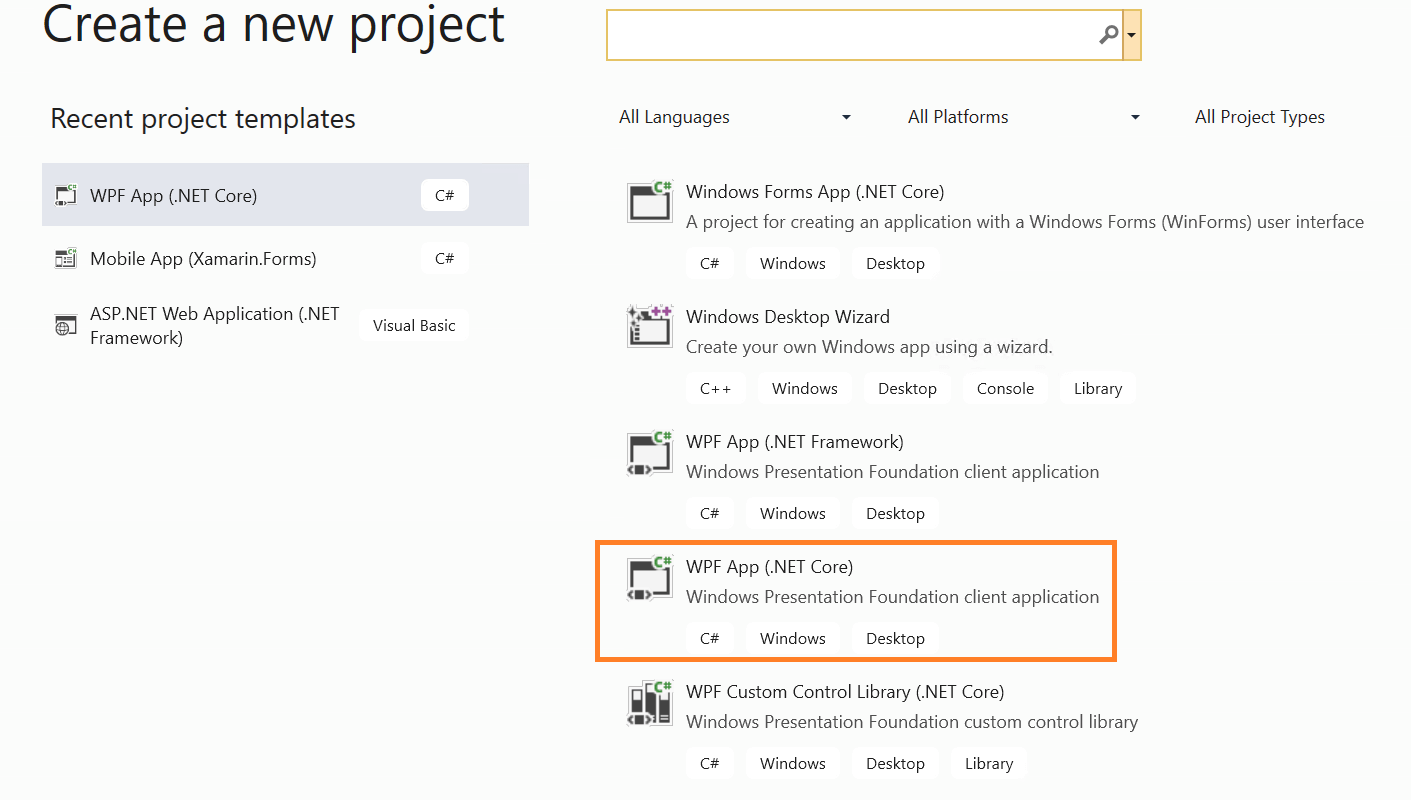Click the Mobile App (Xamarin.Forms) icon
Image resolution: width=1411 pixels, height=800 pixels.
click(66, 259)
